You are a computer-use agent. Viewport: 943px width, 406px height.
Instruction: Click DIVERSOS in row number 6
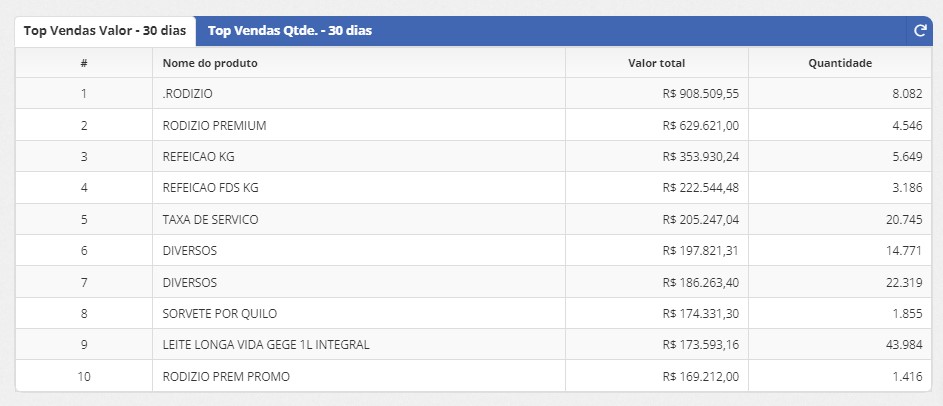[x=189, y=251]
